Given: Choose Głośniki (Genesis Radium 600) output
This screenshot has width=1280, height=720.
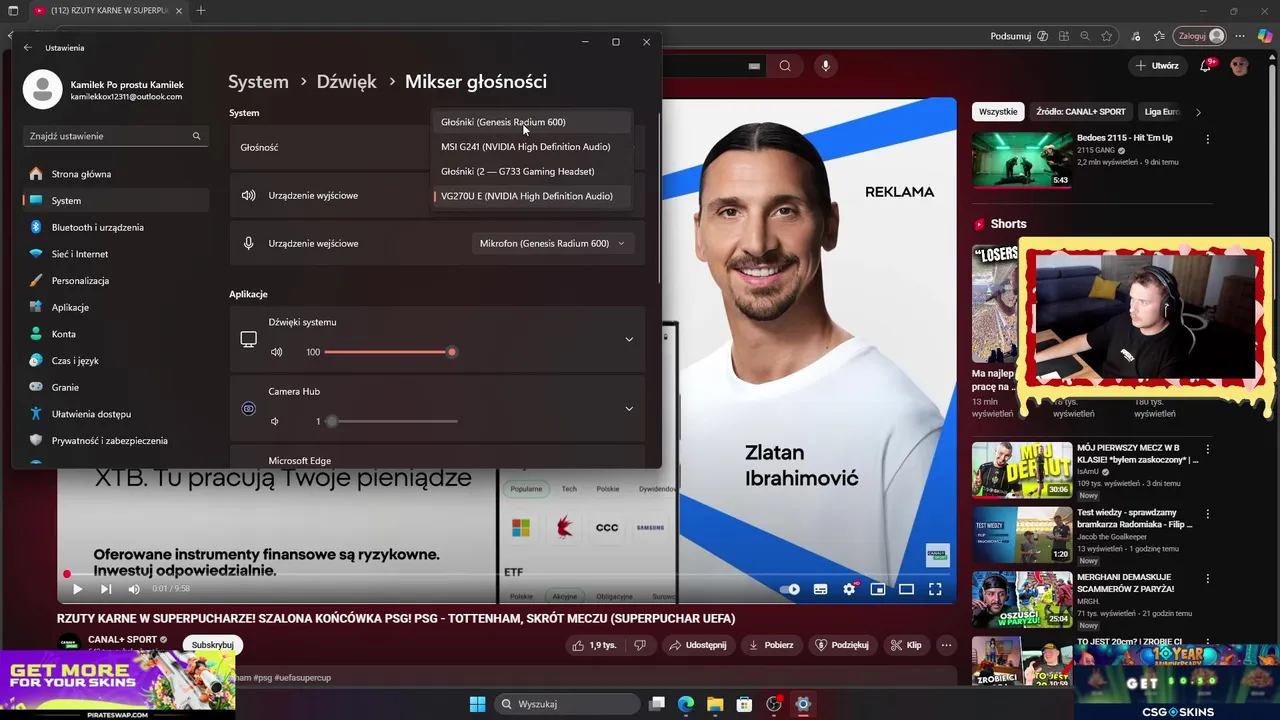Looking at the screenshot, I should pos(532,122).
